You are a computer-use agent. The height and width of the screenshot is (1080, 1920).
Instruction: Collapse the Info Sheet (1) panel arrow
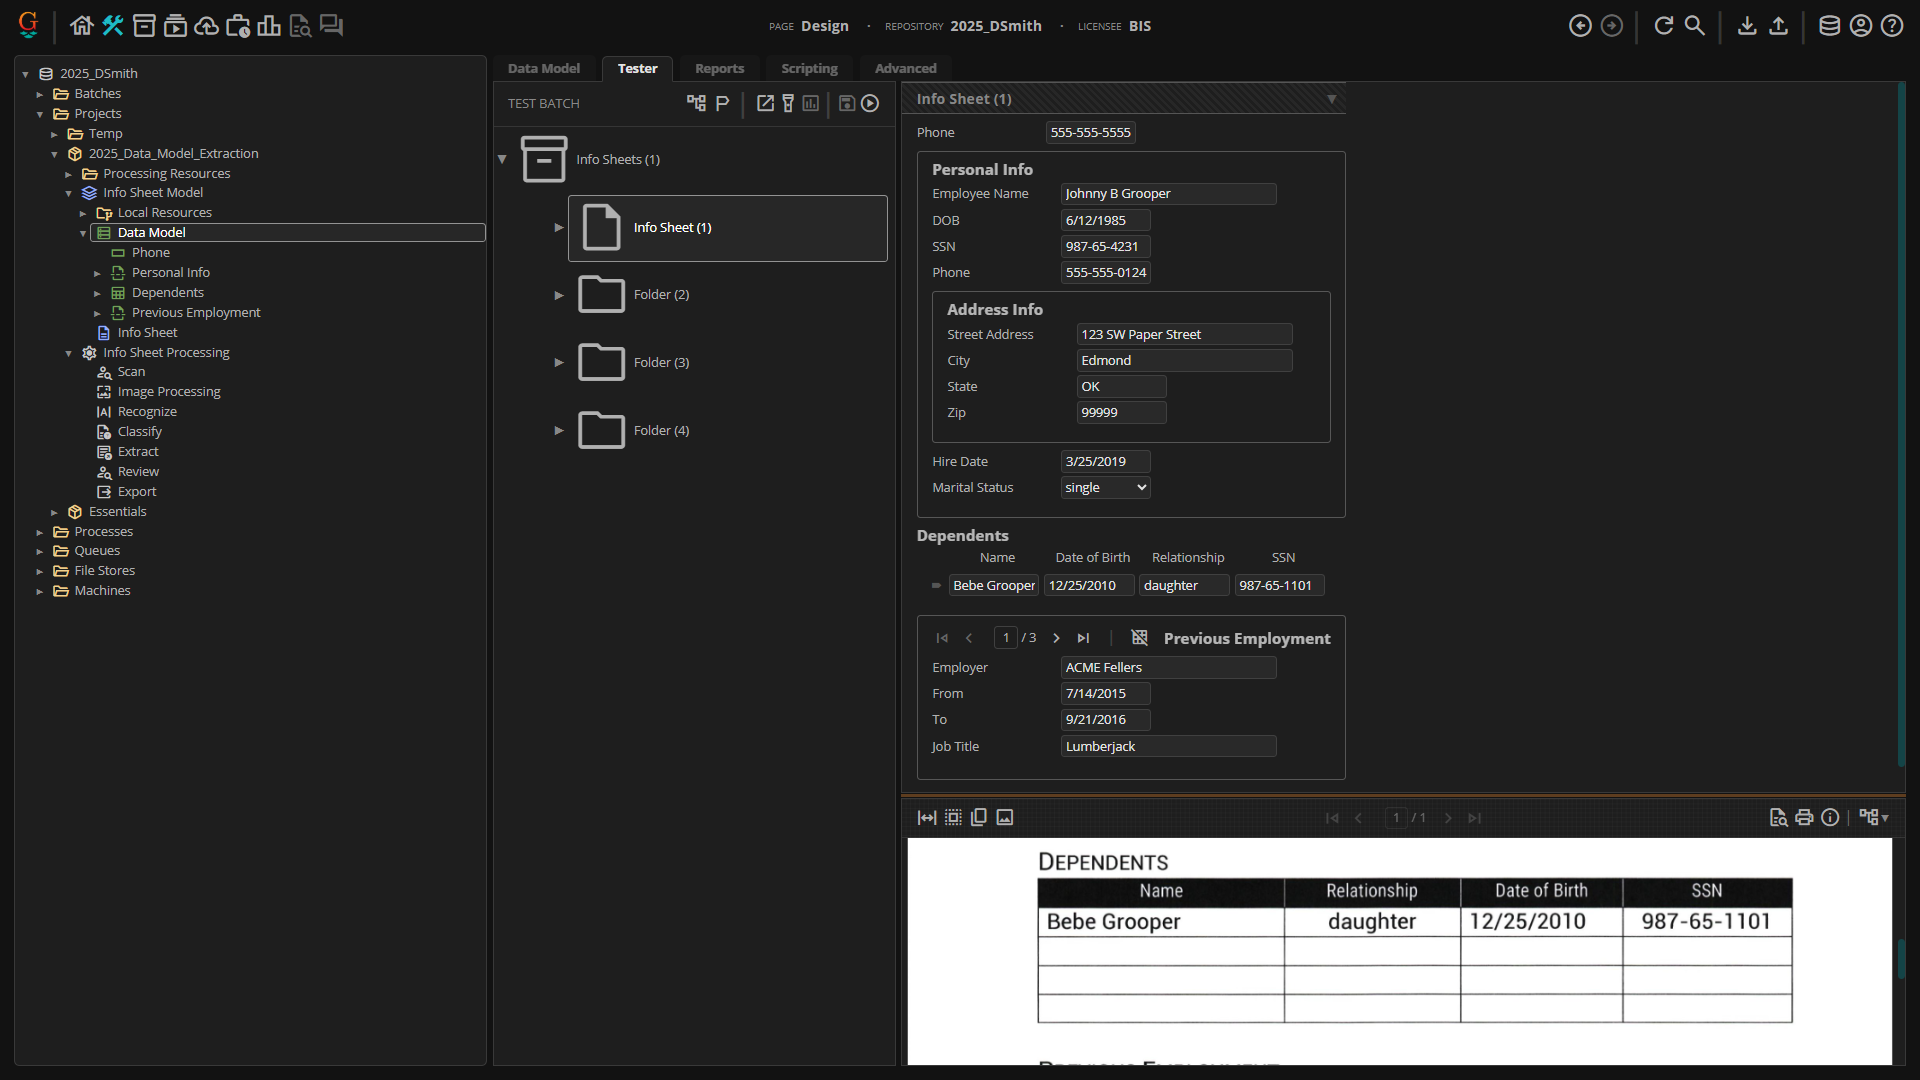[x=1331, y=99]
